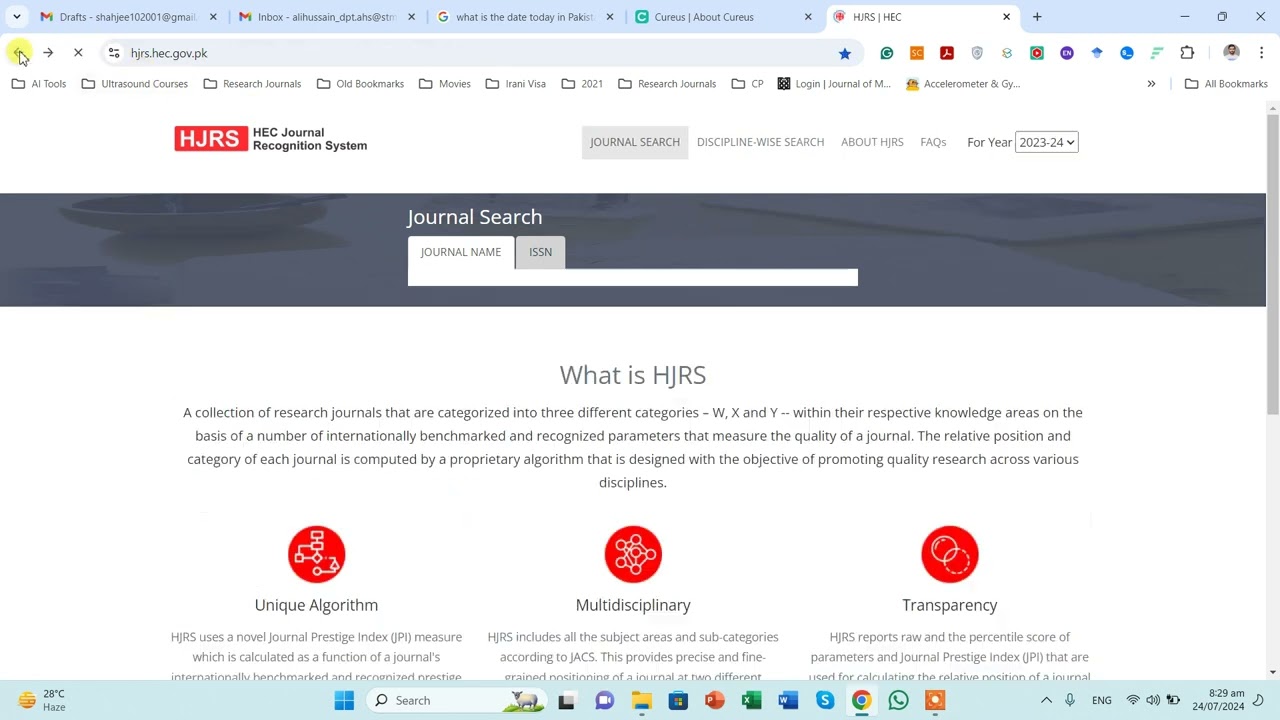
Task: Open Login Journal of M... bookmark
Action: pyautogui.click(x=834, y=84)
